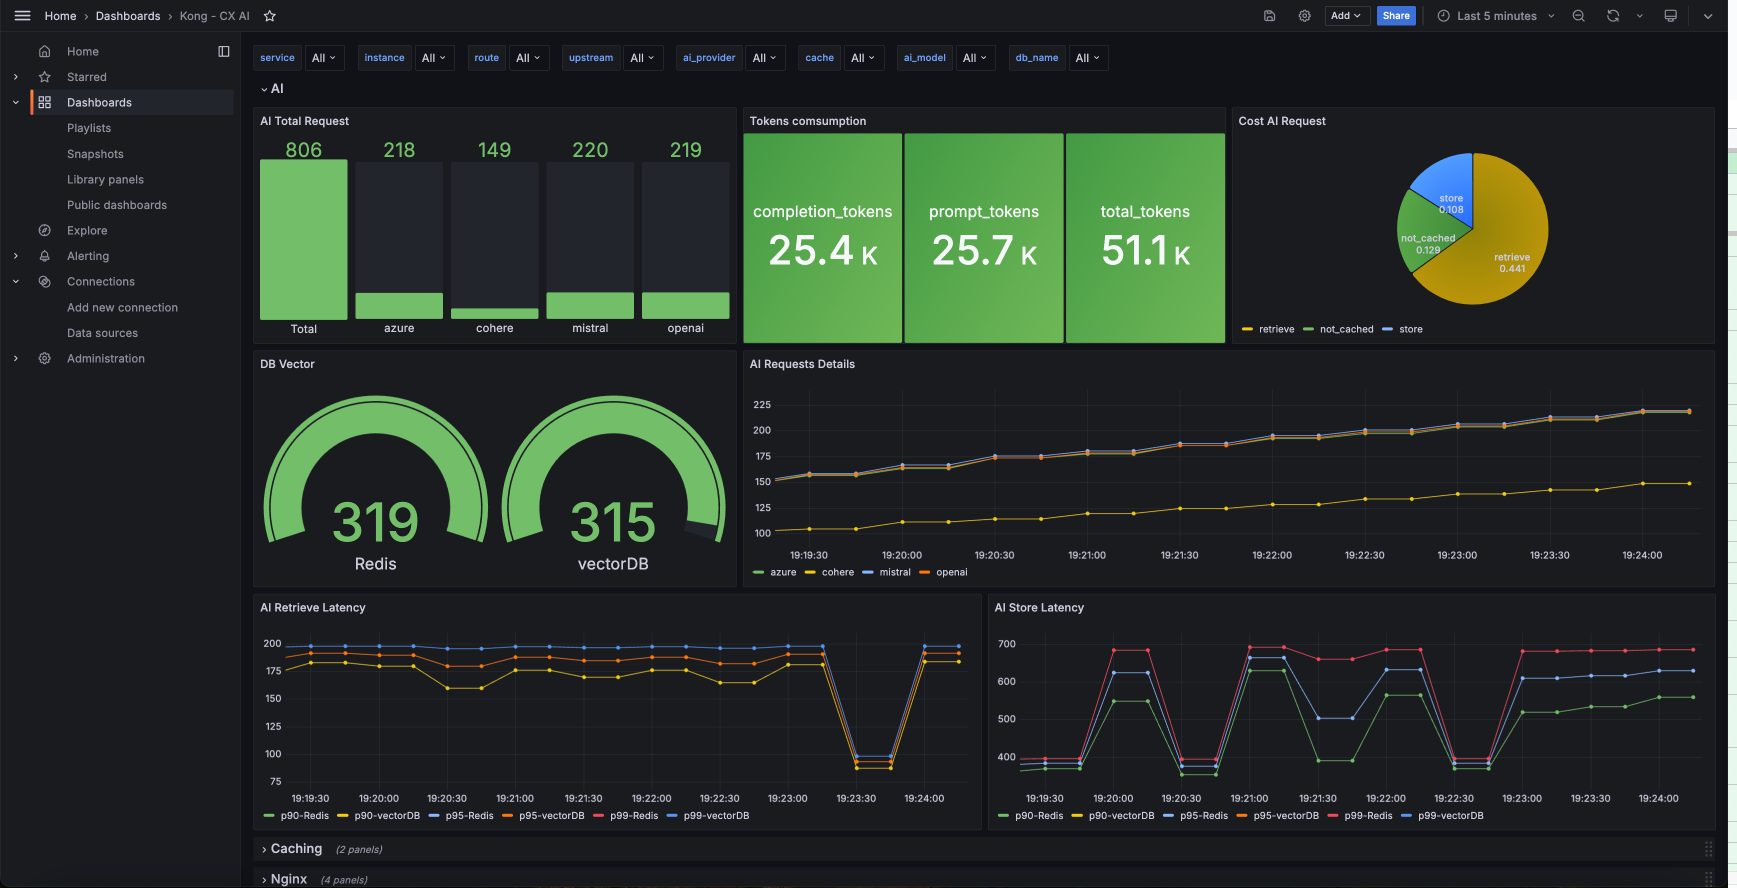Open dashboard settings gear icon
Screen dimensions: 1737x888
click(x=1304, y=16)
